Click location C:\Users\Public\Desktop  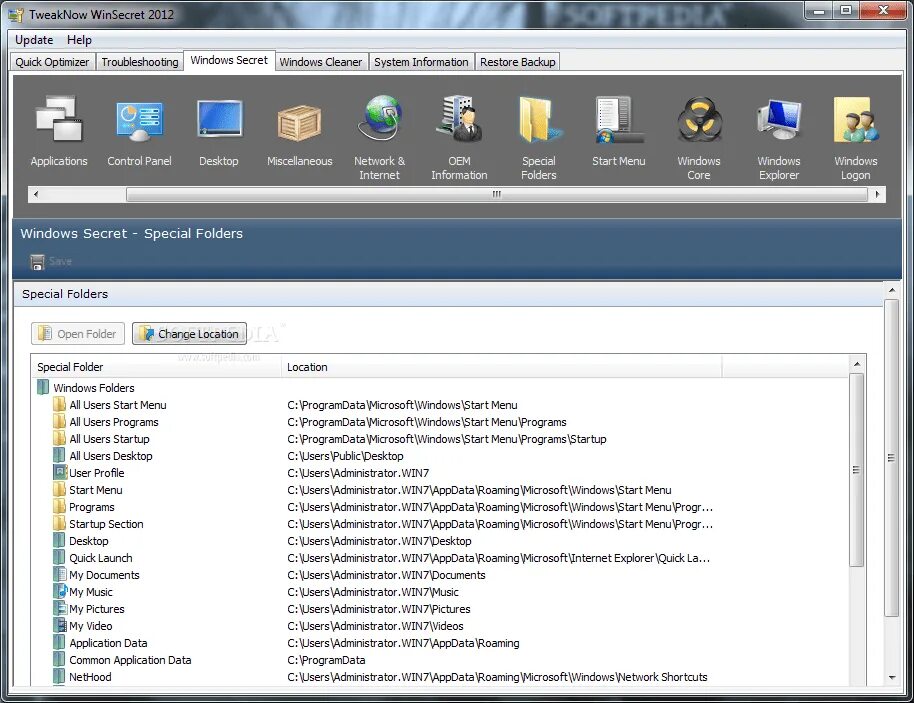coord(345,456)
